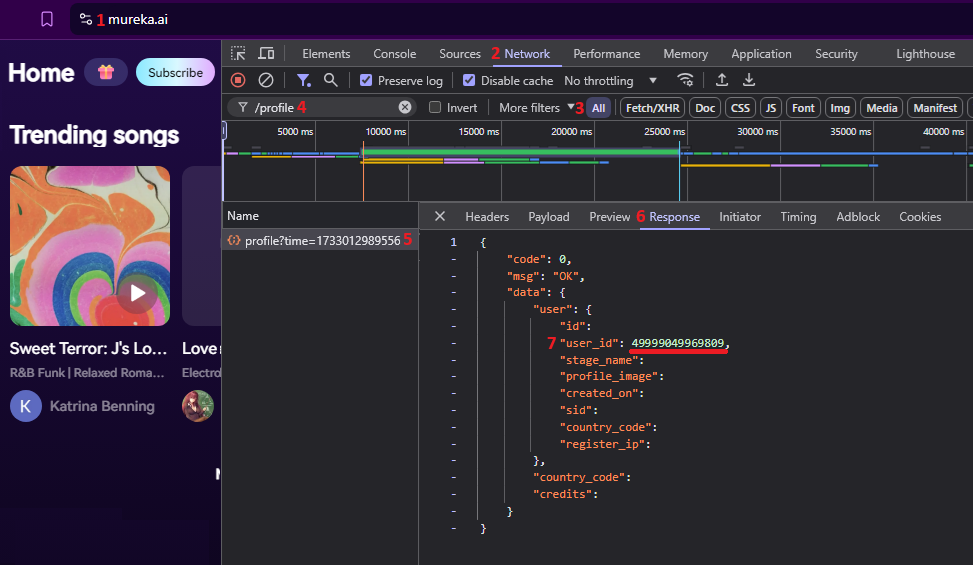
Task: Filter requests by Fetch/XHR type
Action: coord(652,107)
